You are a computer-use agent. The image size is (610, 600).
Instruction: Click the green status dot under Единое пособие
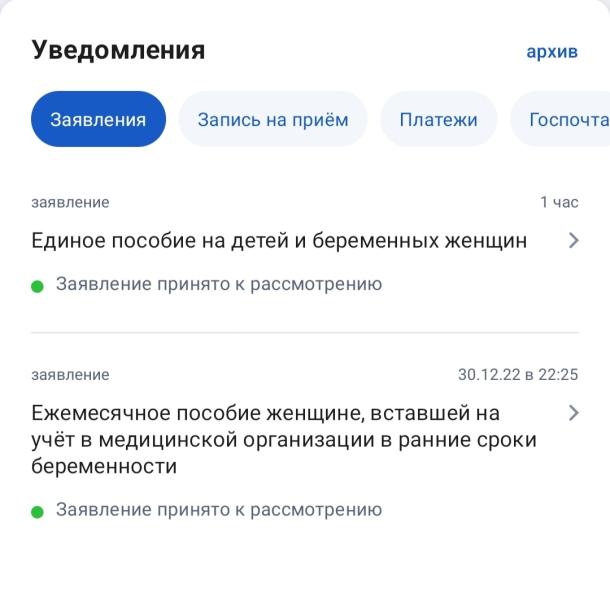37,286
